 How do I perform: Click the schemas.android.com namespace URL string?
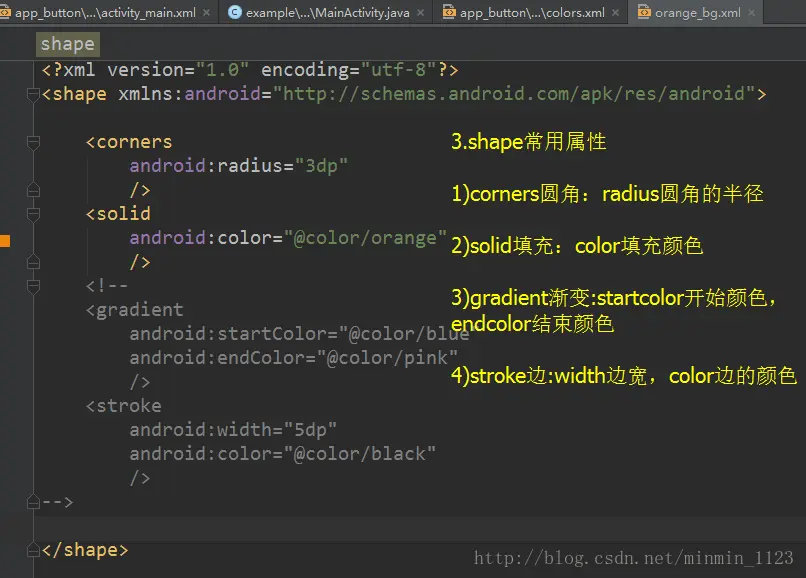tap(514, 94)
